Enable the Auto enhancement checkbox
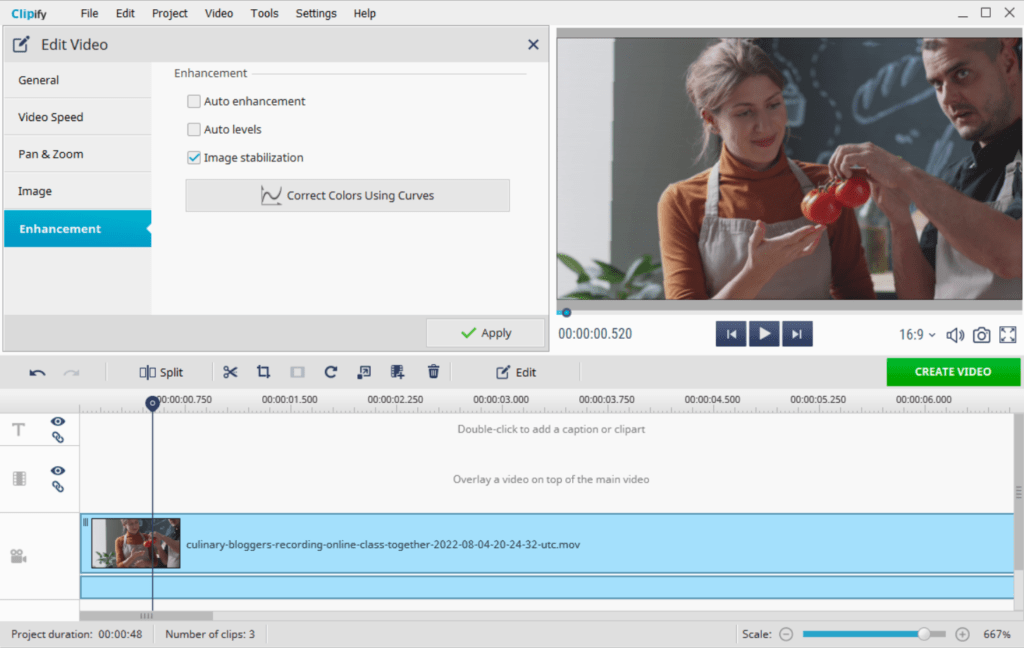This screenshot has width=1024, height=648. [x=193, y=101]
